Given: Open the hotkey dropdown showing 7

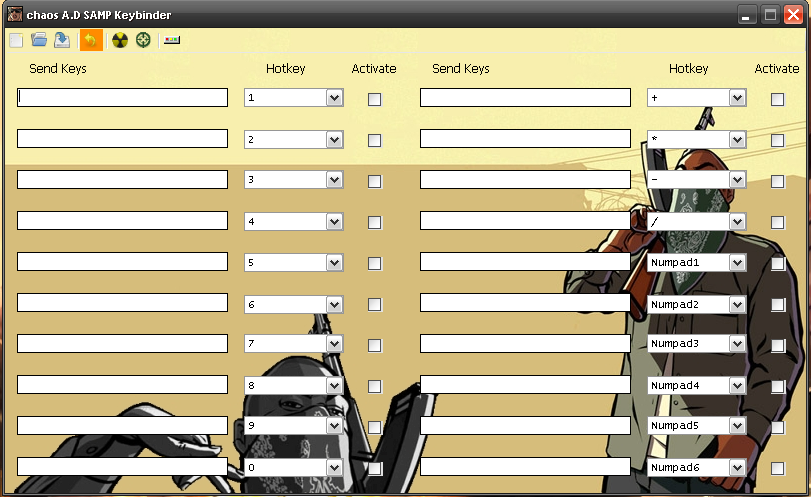Looking at the screenshot, I should click(334, 344).
